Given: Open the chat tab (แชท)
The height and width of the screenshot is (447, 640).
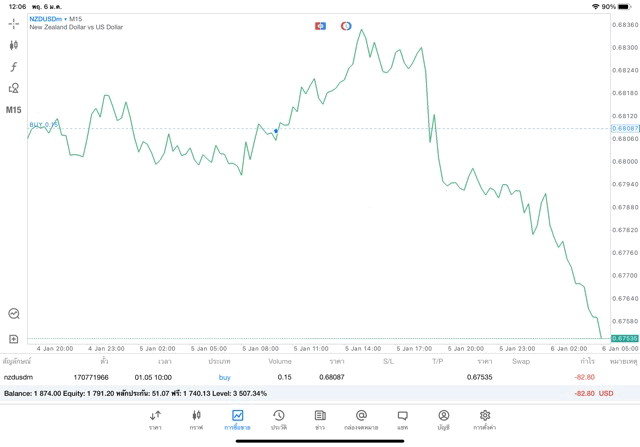Looking at the screenshot, I should pos(402,419).
